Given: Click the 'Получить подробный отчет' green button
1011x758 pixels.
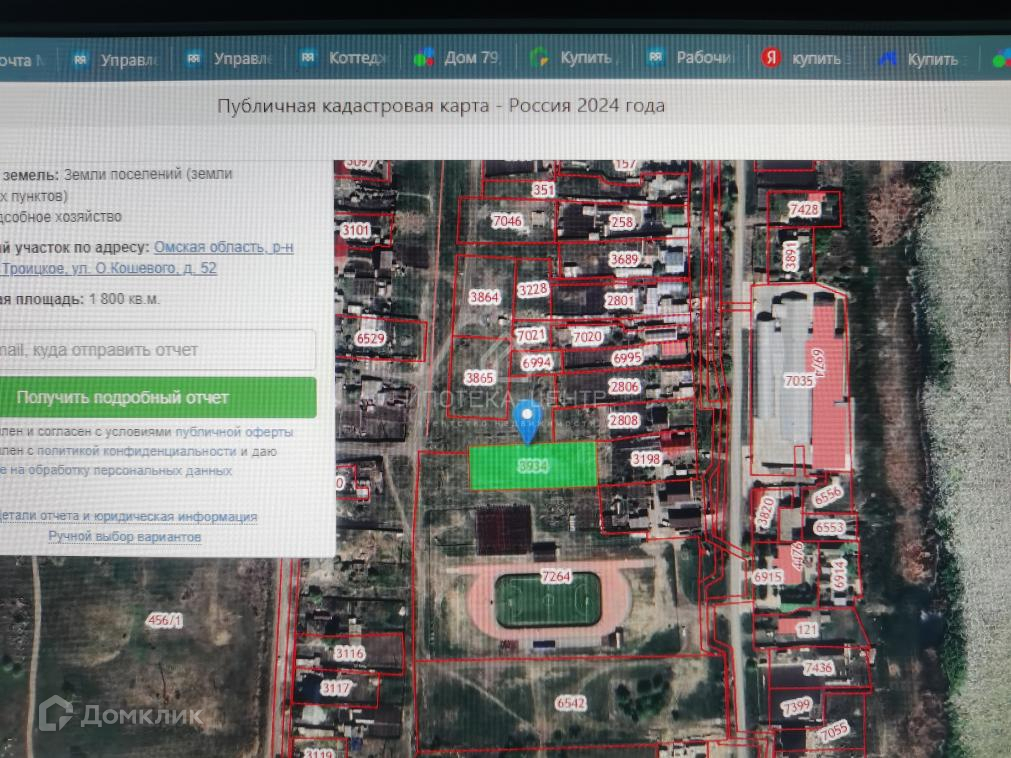Looking at the screenshot, I should (157, 398).
